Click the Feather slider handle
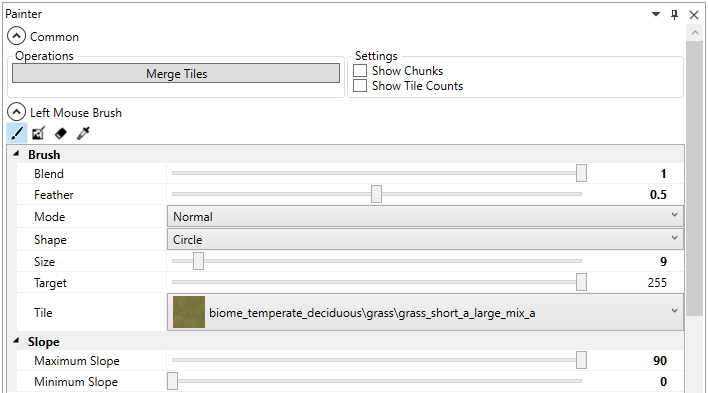Viewport: 708px width, 393px height. coord(376,194)
